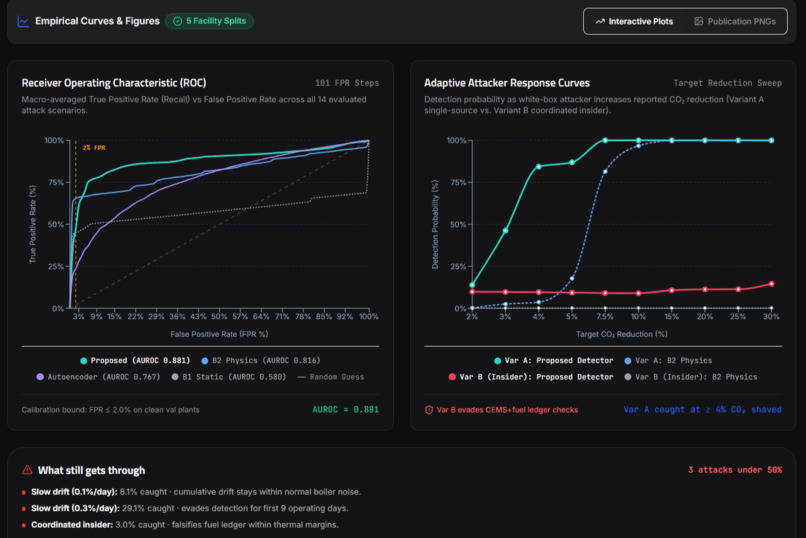Switch to Publication PNGs view

click(735, 21)
